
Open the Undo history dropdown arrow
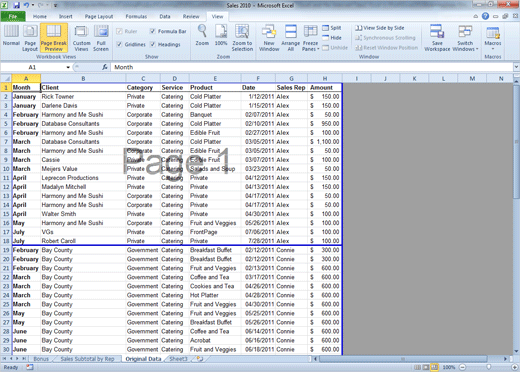(x=33, y=5)
